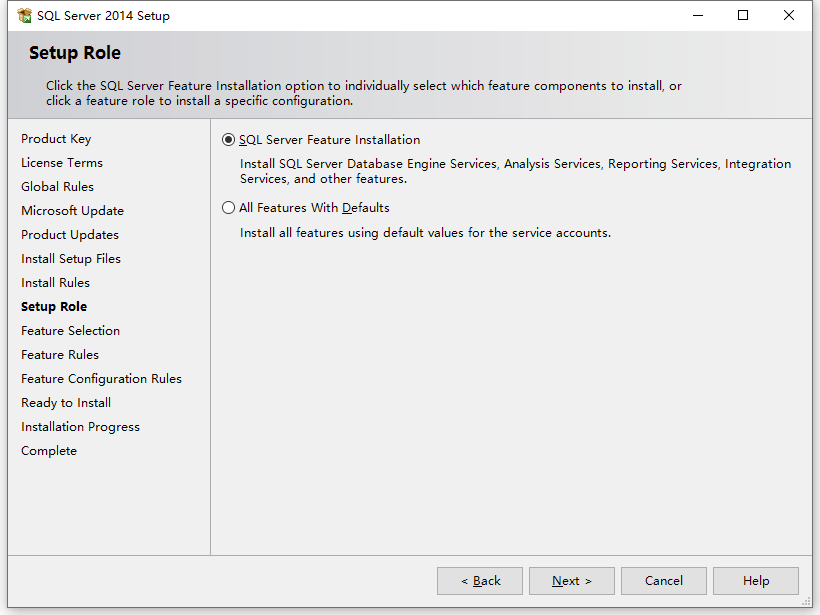Screen dimensions: 820x615
Task: Open the Installation Progress step
Action: (x=80, y=426)
